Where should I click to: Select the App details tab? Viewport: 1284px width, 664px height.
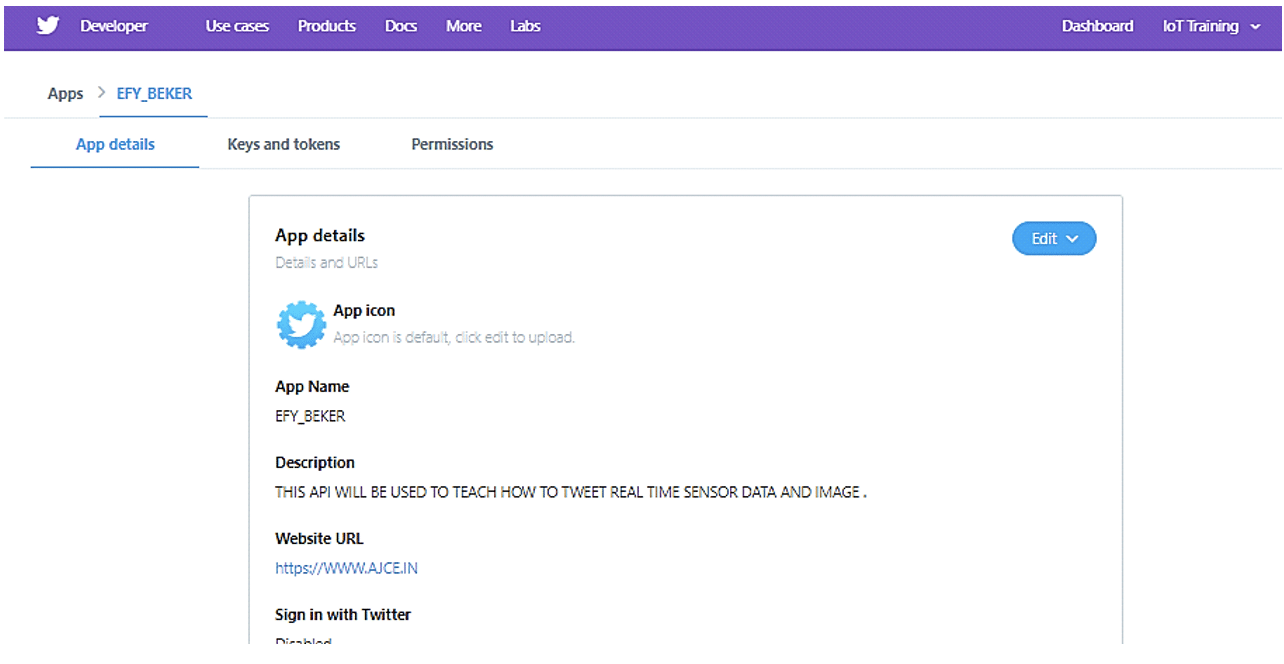[115, 144]
